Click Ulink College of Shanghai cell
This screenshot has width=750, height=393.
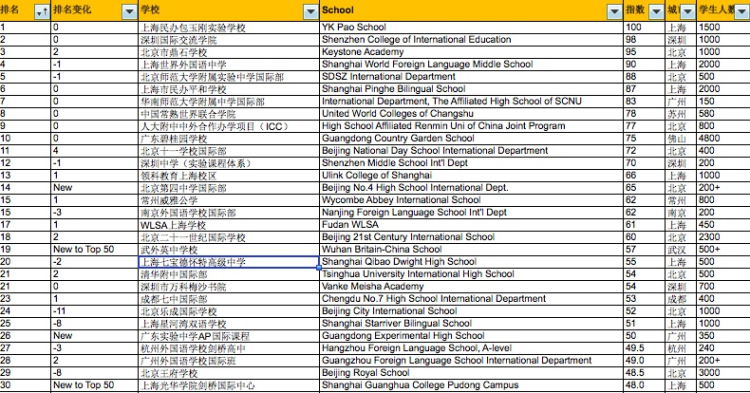pos(472,175)
